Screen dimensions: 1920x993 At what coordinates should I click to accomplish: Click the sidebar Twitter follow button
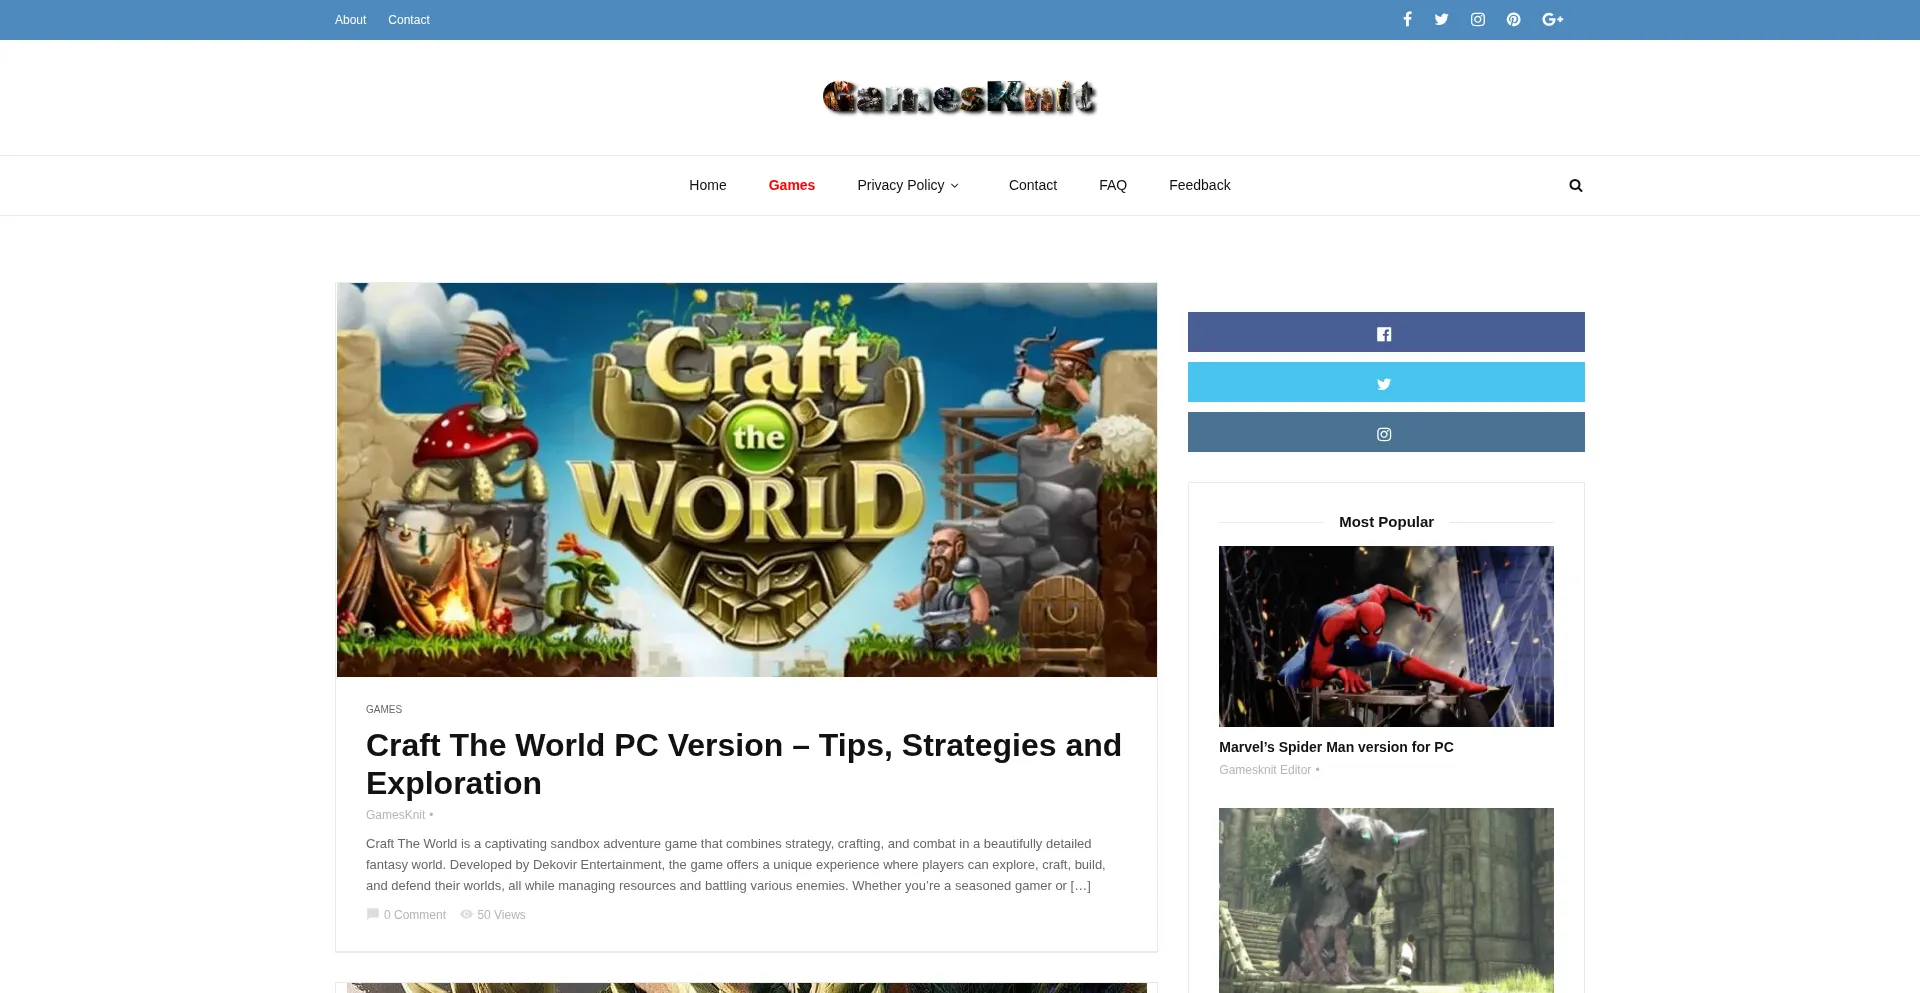click(1386, 382)
